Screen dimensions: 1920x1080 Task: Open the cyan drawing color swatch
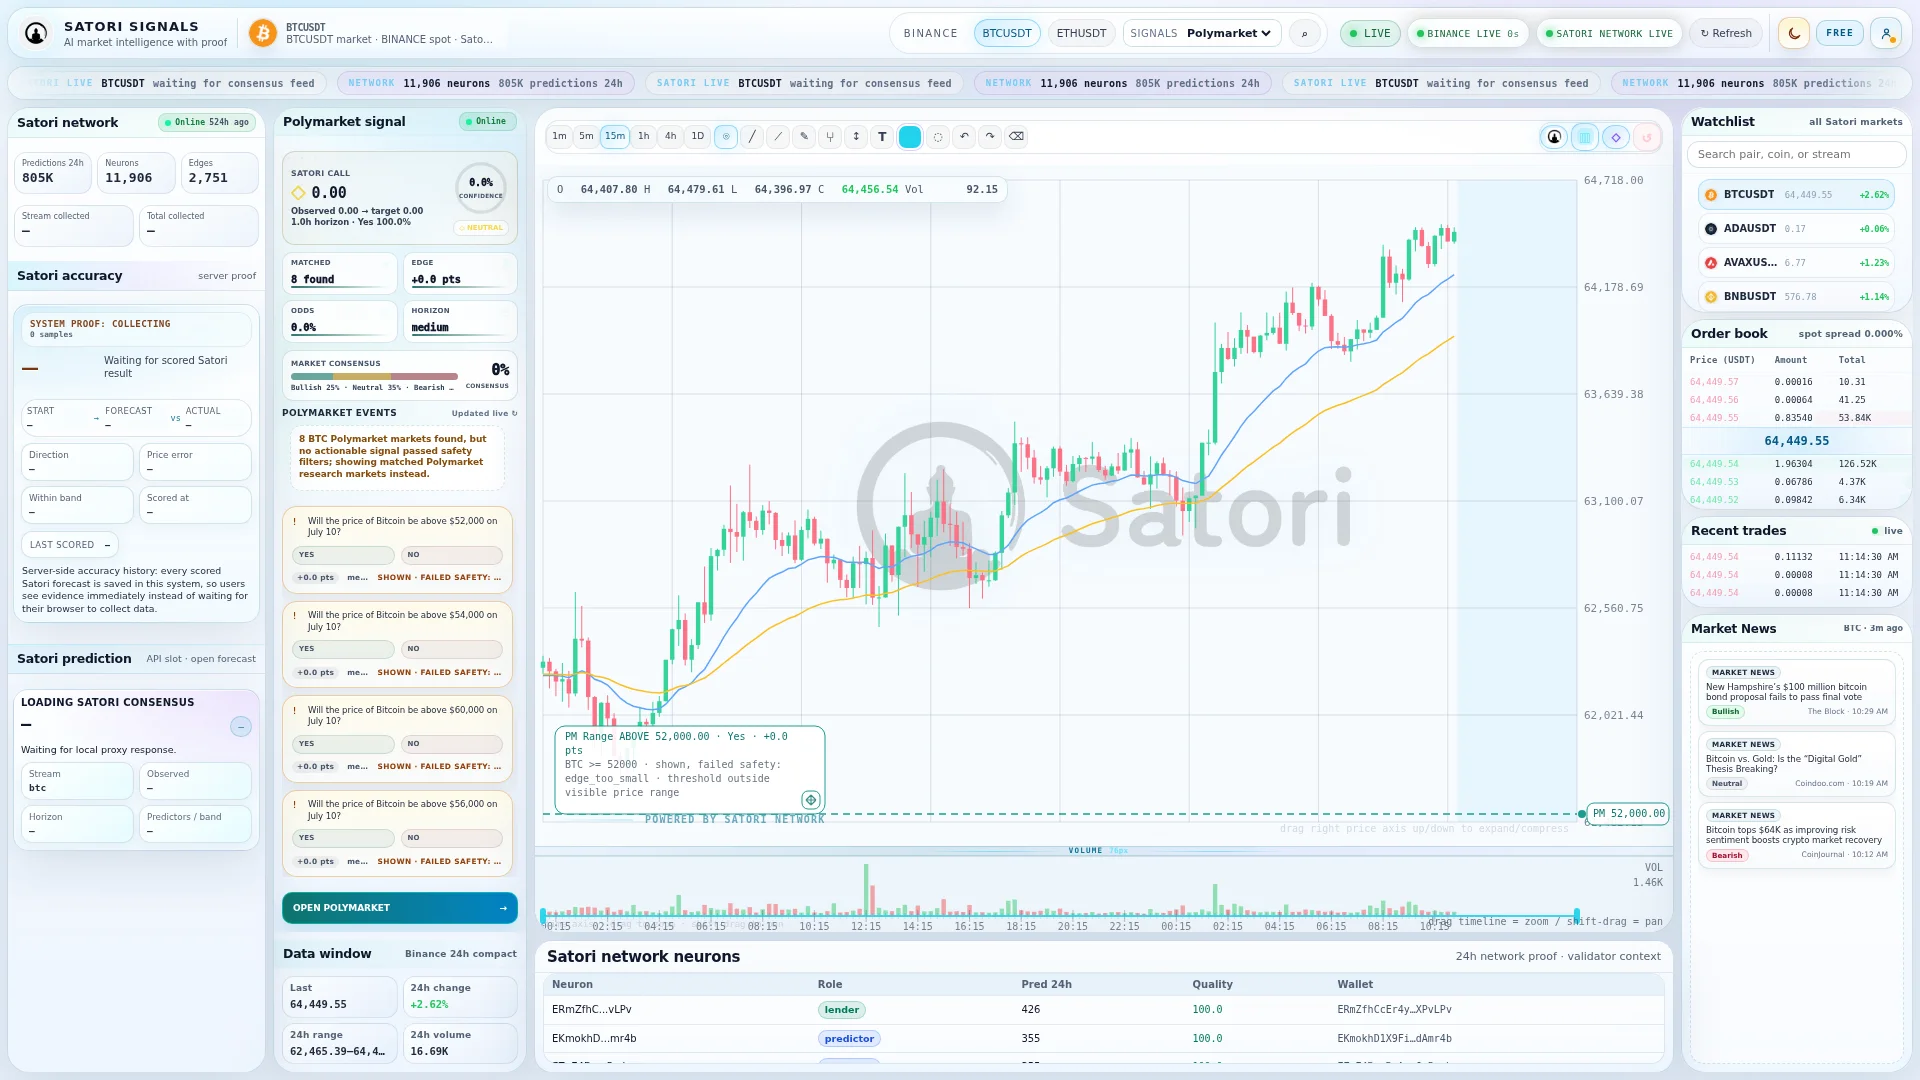[910, 137]
